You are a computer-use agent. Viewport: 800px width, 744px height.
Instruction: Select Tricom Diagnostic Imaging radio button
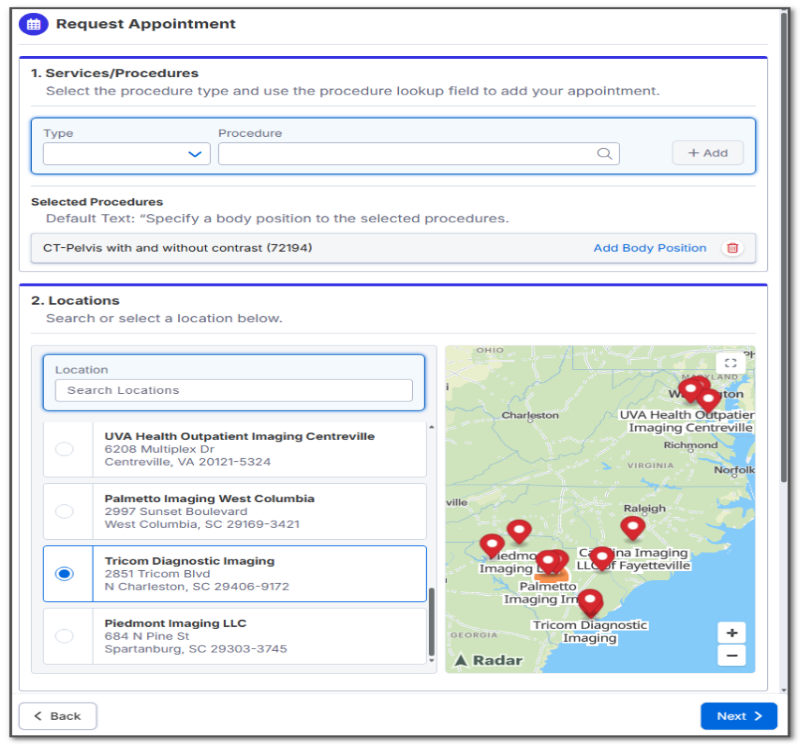[x=64, y=574]
